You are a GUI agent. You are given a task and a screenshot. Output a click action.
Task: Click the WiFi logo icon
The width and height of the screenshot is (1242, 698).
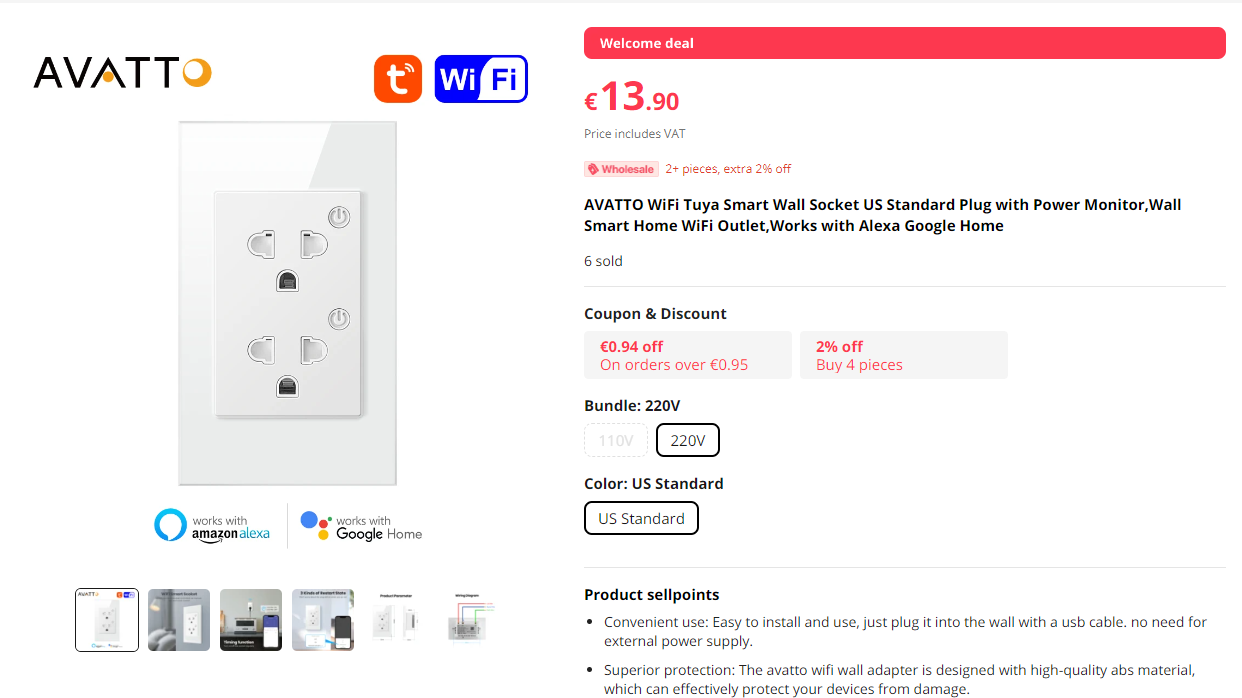click(x=481, y=78)
